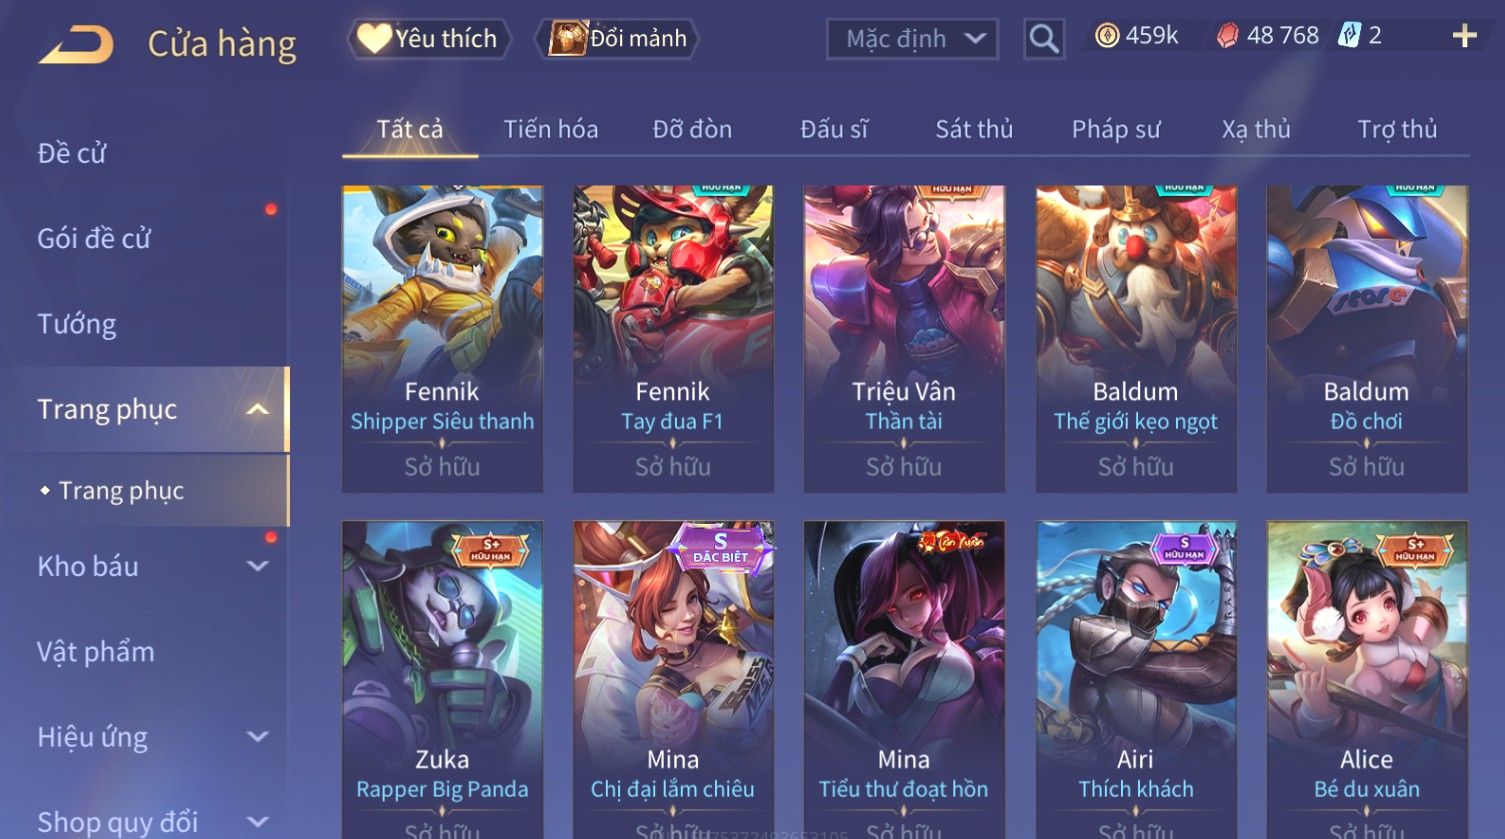
Task: Click the blue voucher ticket icon
Action: click(1349, 36)
